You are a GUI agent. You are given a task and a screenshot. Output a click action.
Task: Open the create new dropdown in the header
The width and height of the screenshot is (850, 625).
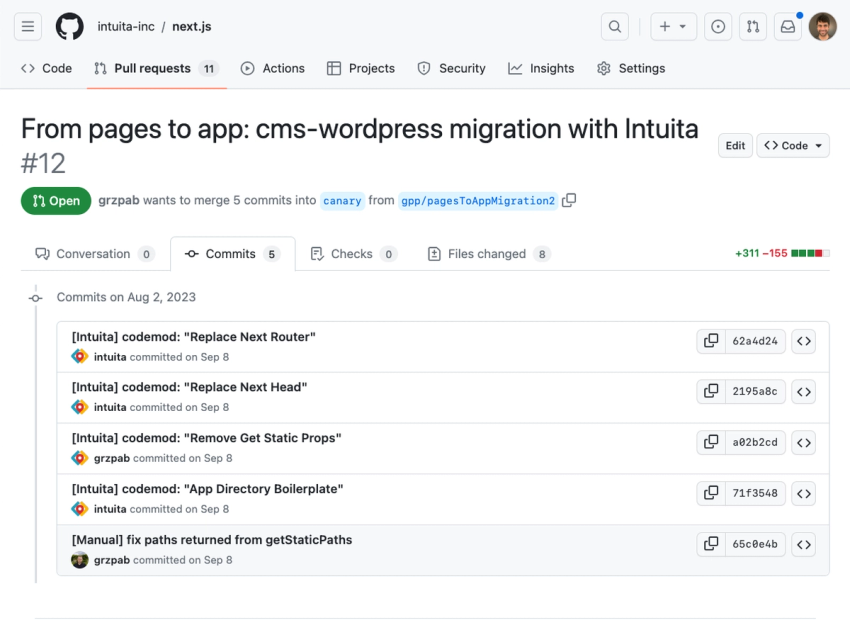[673, 26]
